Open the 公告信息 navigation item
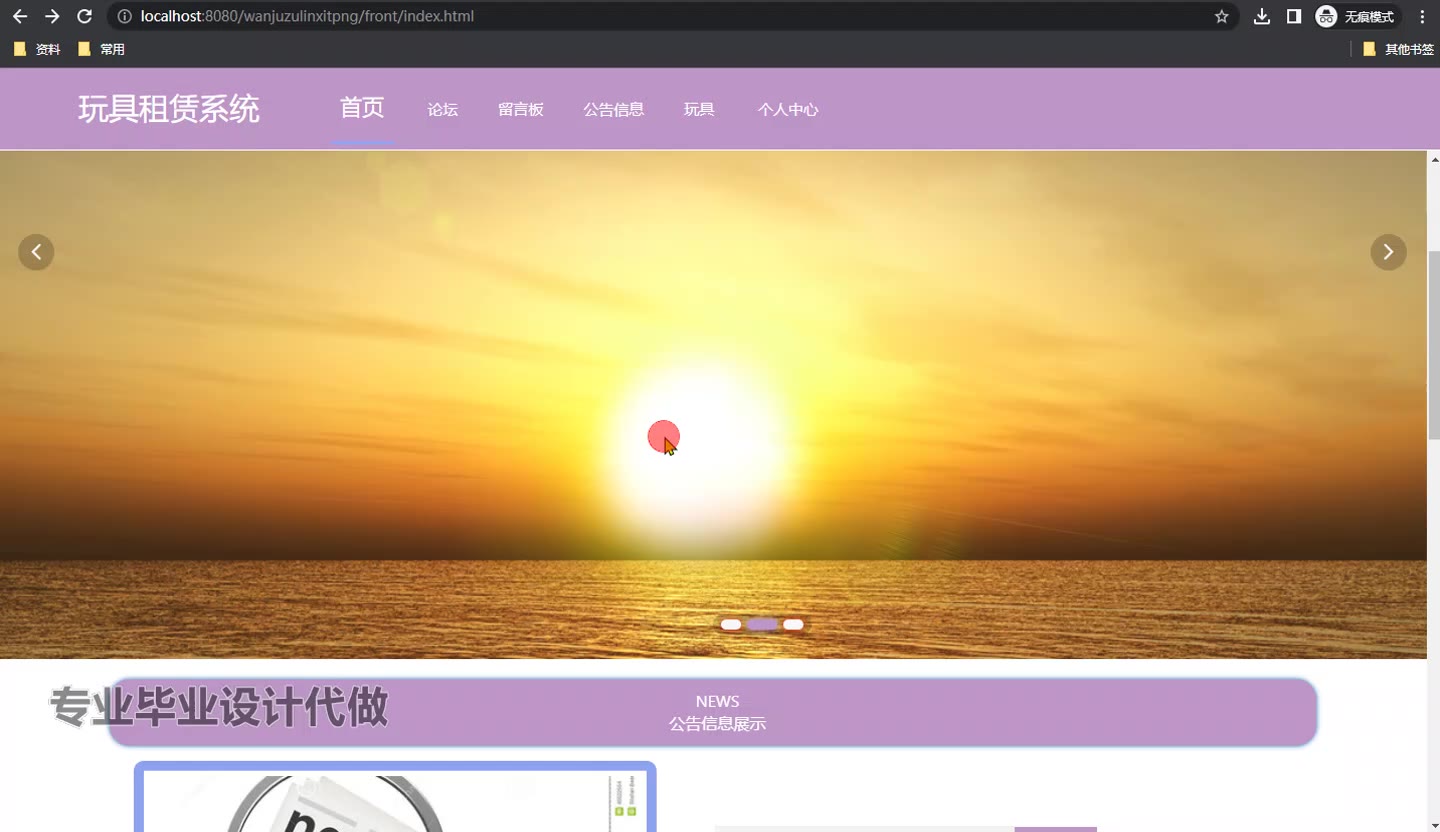This screenshot has height=832, width=1440. tap(614, 110)
